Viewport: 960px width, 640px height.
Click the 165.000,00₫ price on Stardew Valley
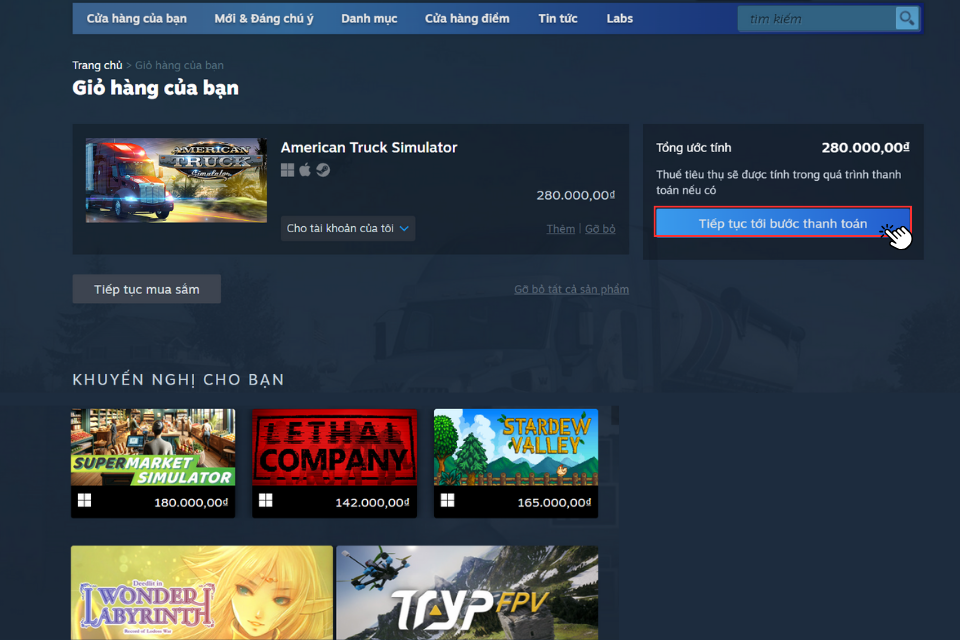(x=554, y=503)
